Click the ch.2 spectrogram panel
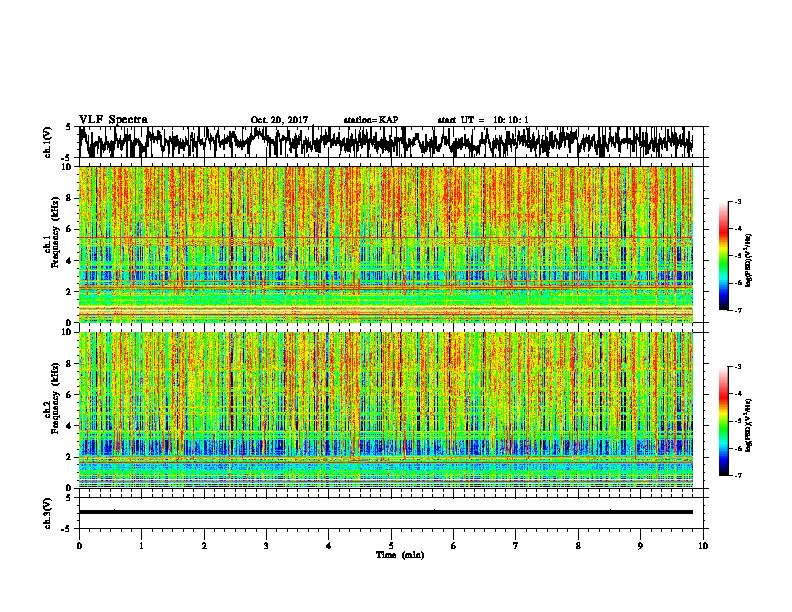Viewport: 792px width, 612px height. tap(386, 410)
